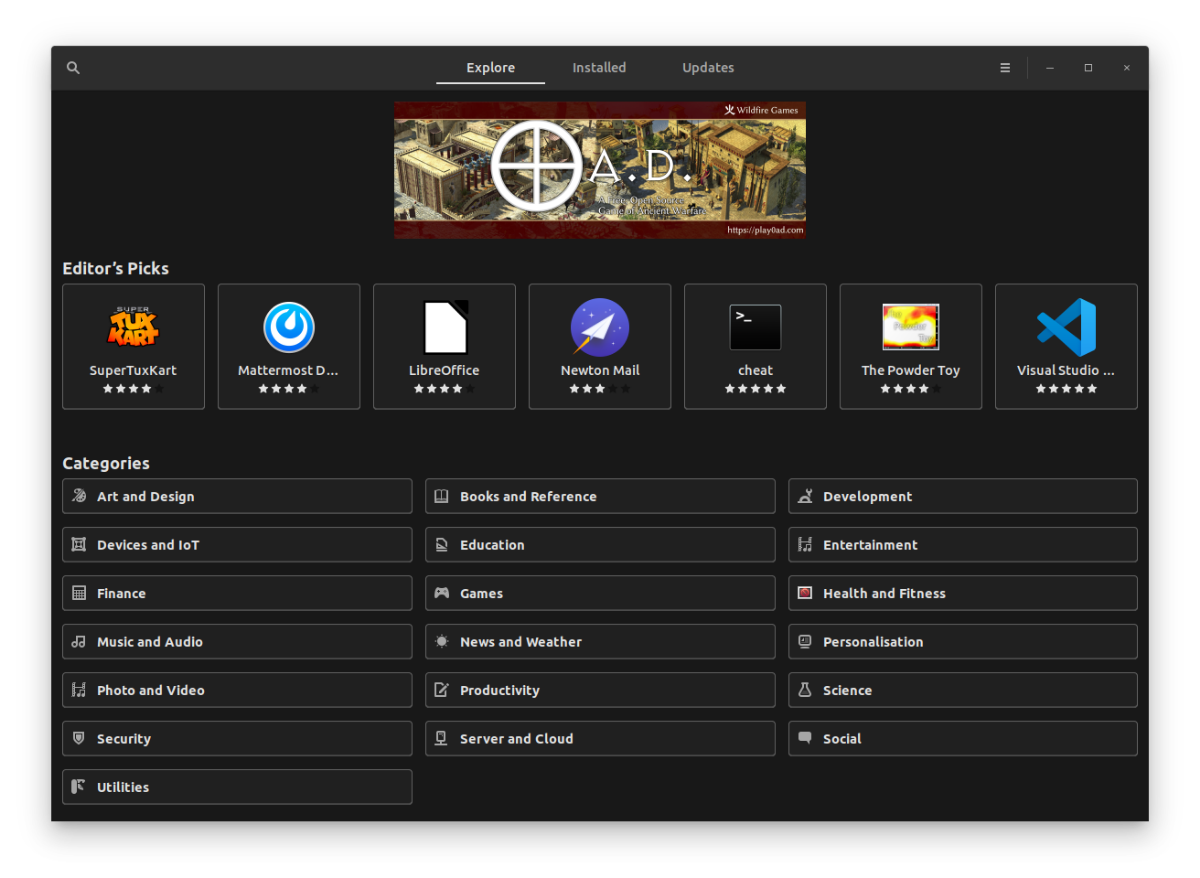Maximize the software window

[1088, 68]
